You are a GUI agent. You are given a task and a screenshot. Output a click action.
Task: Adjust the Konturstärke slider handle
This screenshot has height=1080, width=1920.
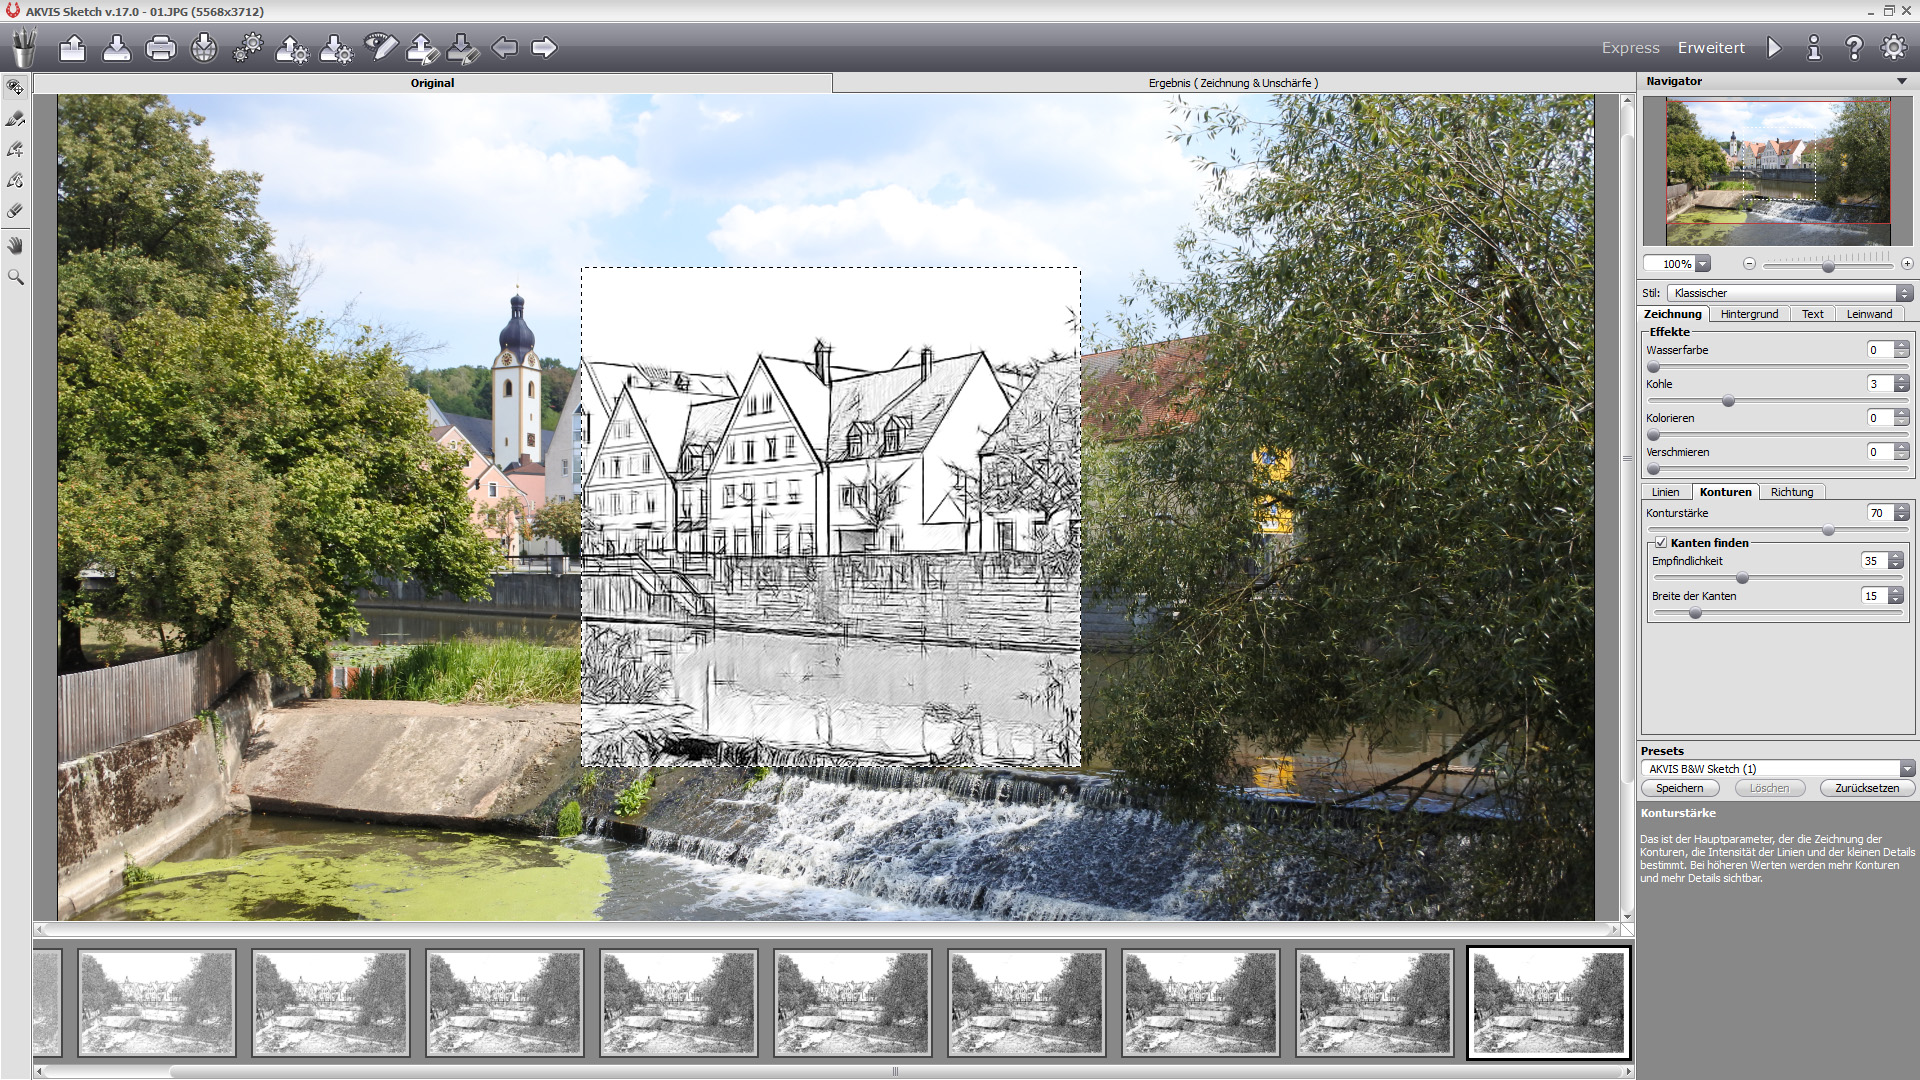pyautogui.click(x=1828, y=531)
